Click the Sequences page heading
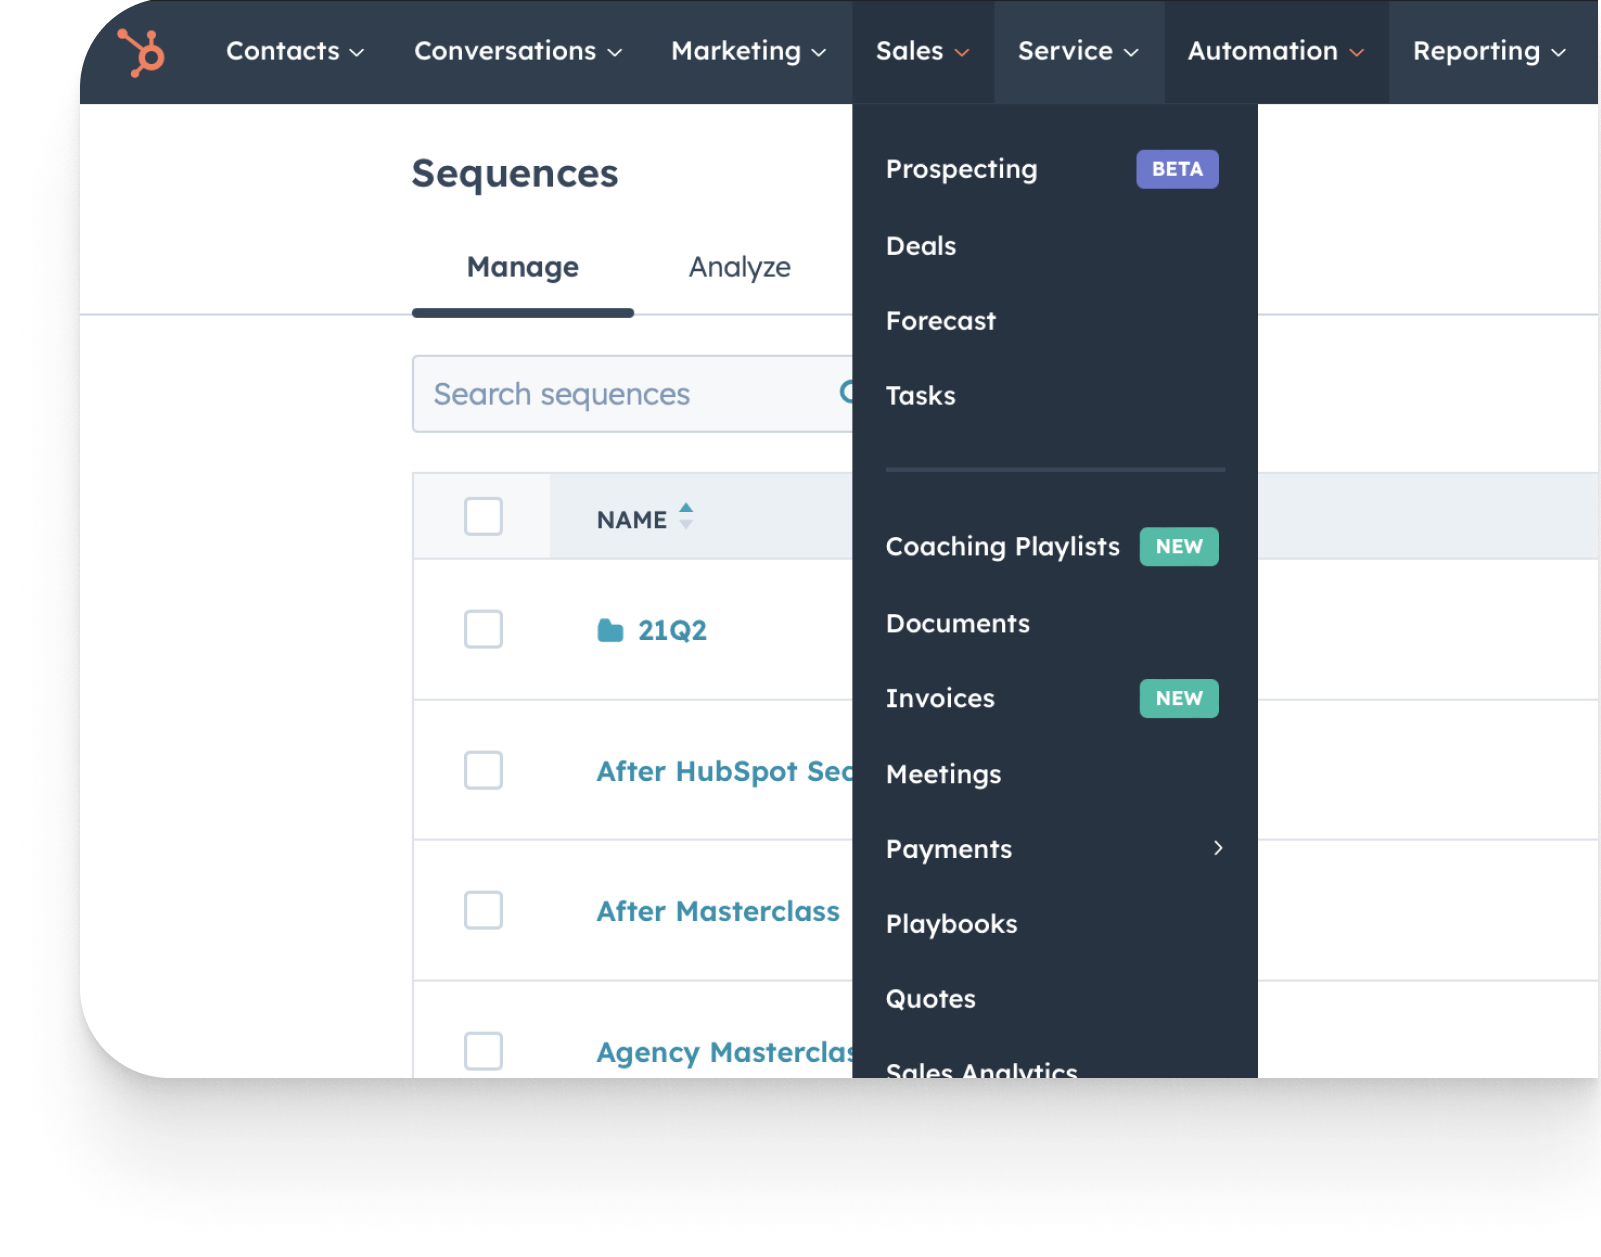This screenshot has height=1257, width=1601. tap(515, 174)
